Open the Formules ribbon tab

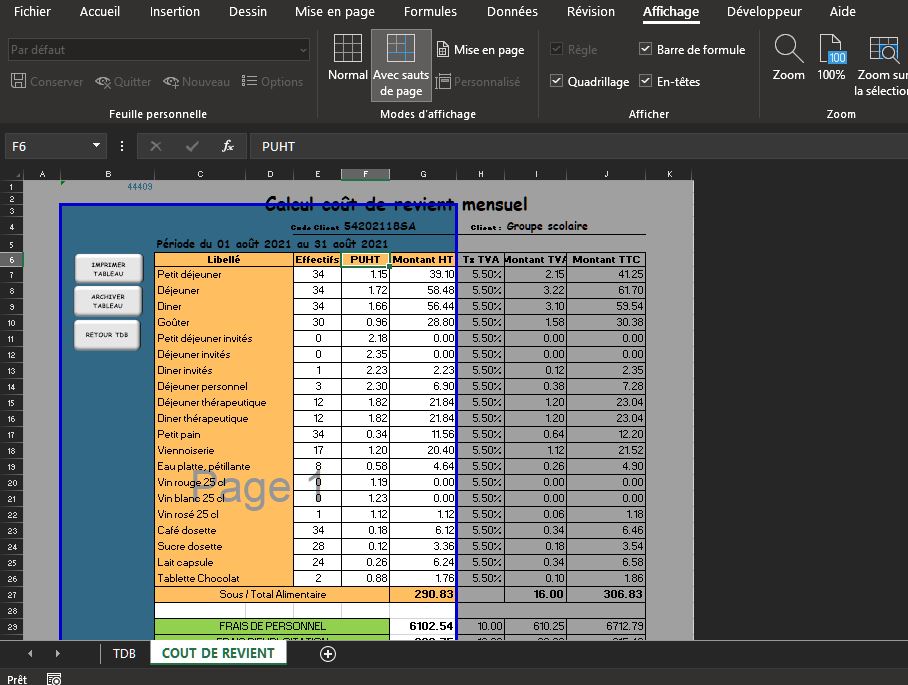[x=430, y=12]
